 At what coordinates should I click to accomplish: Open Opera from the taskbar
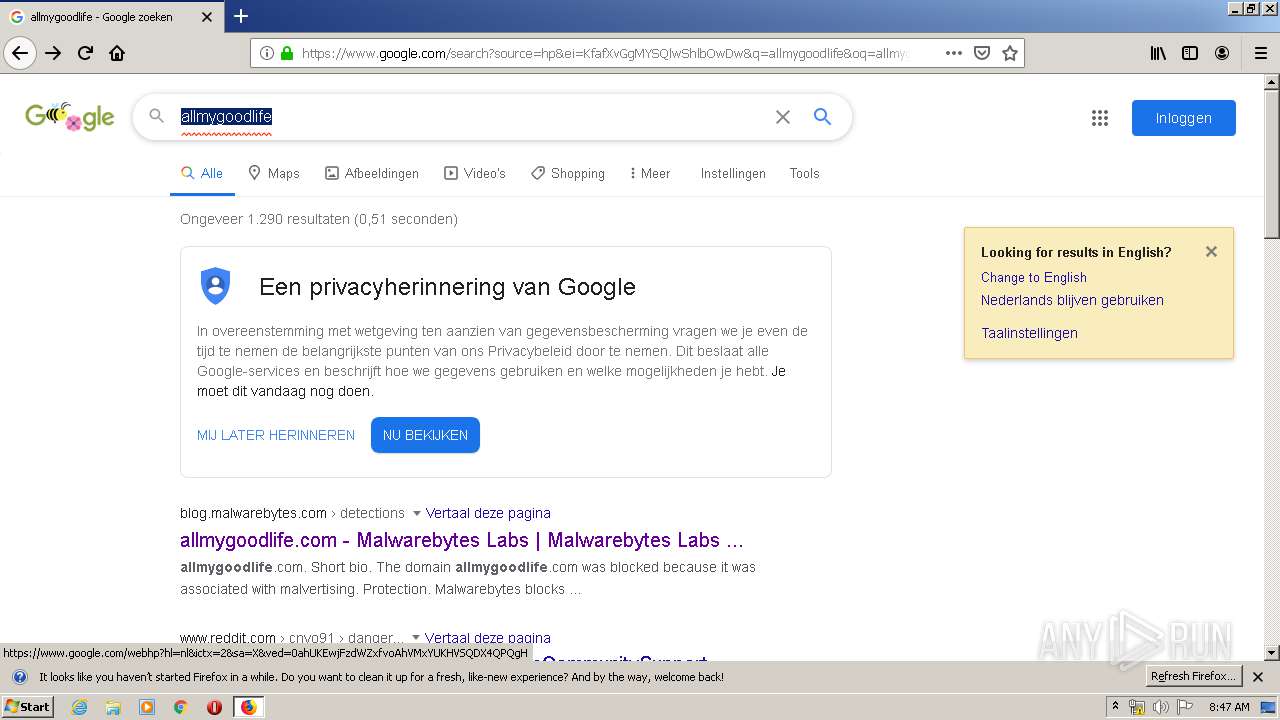point(214,707)
